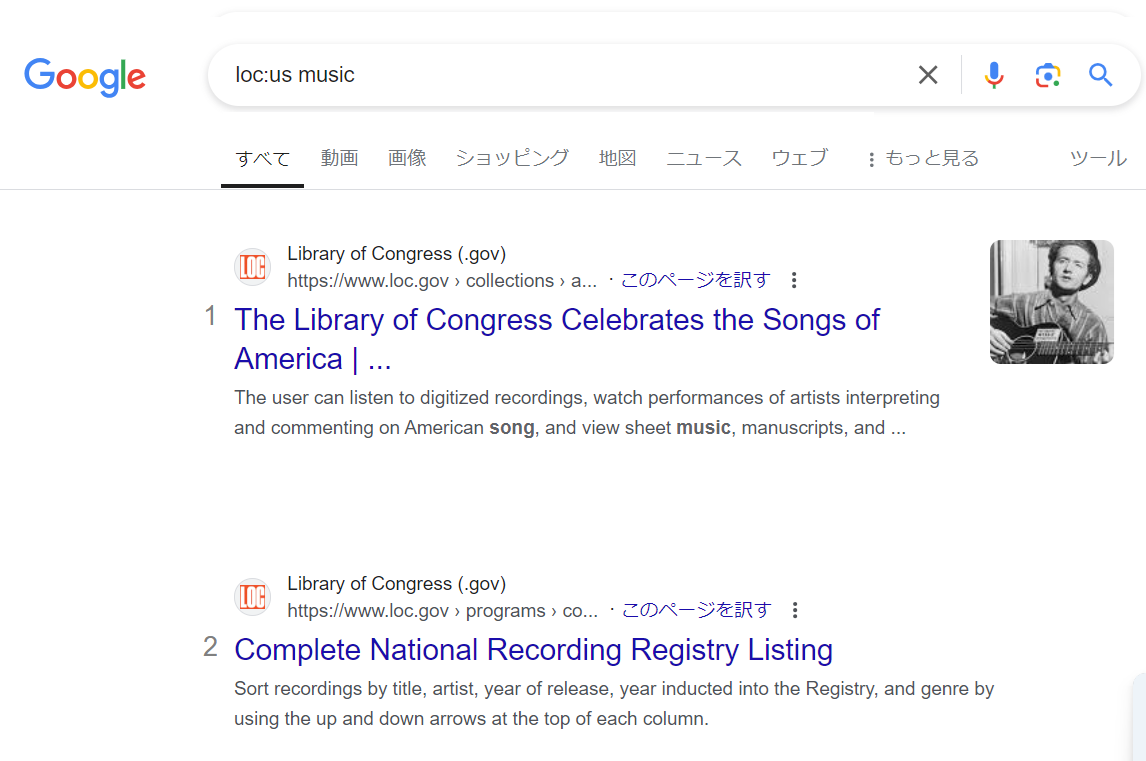
Task: Start voice search with microphone icon
Action: coord(993,75)
